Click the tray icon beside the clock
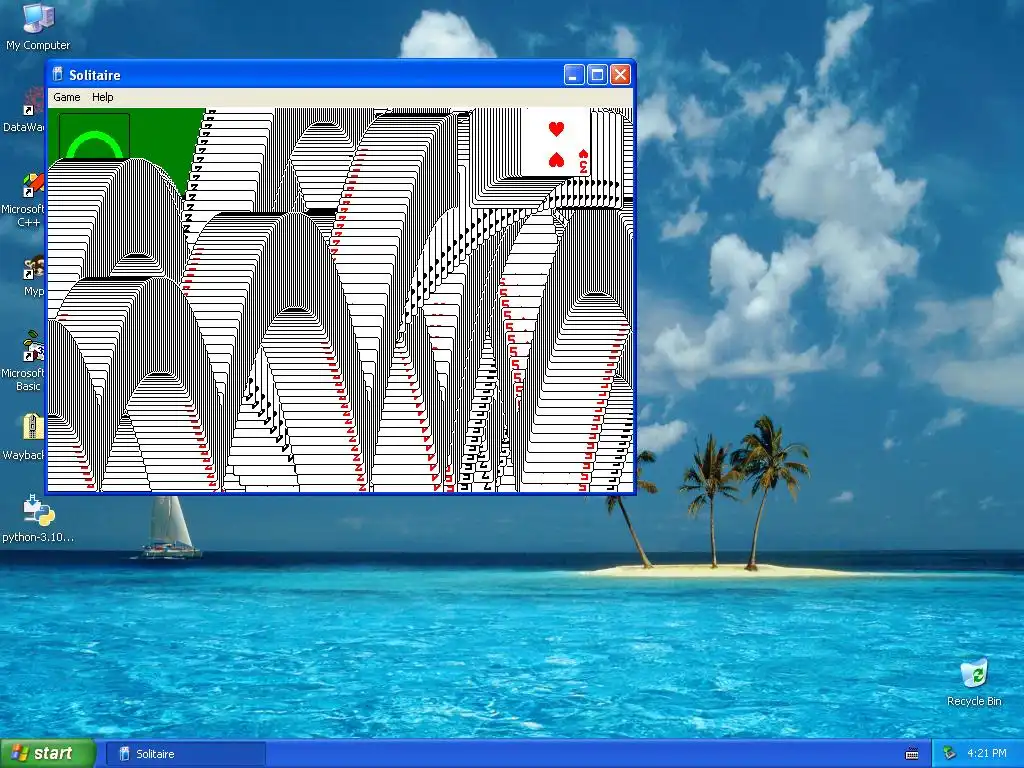1024x768 pixels. pyautogui.click(x=950, y=753)
